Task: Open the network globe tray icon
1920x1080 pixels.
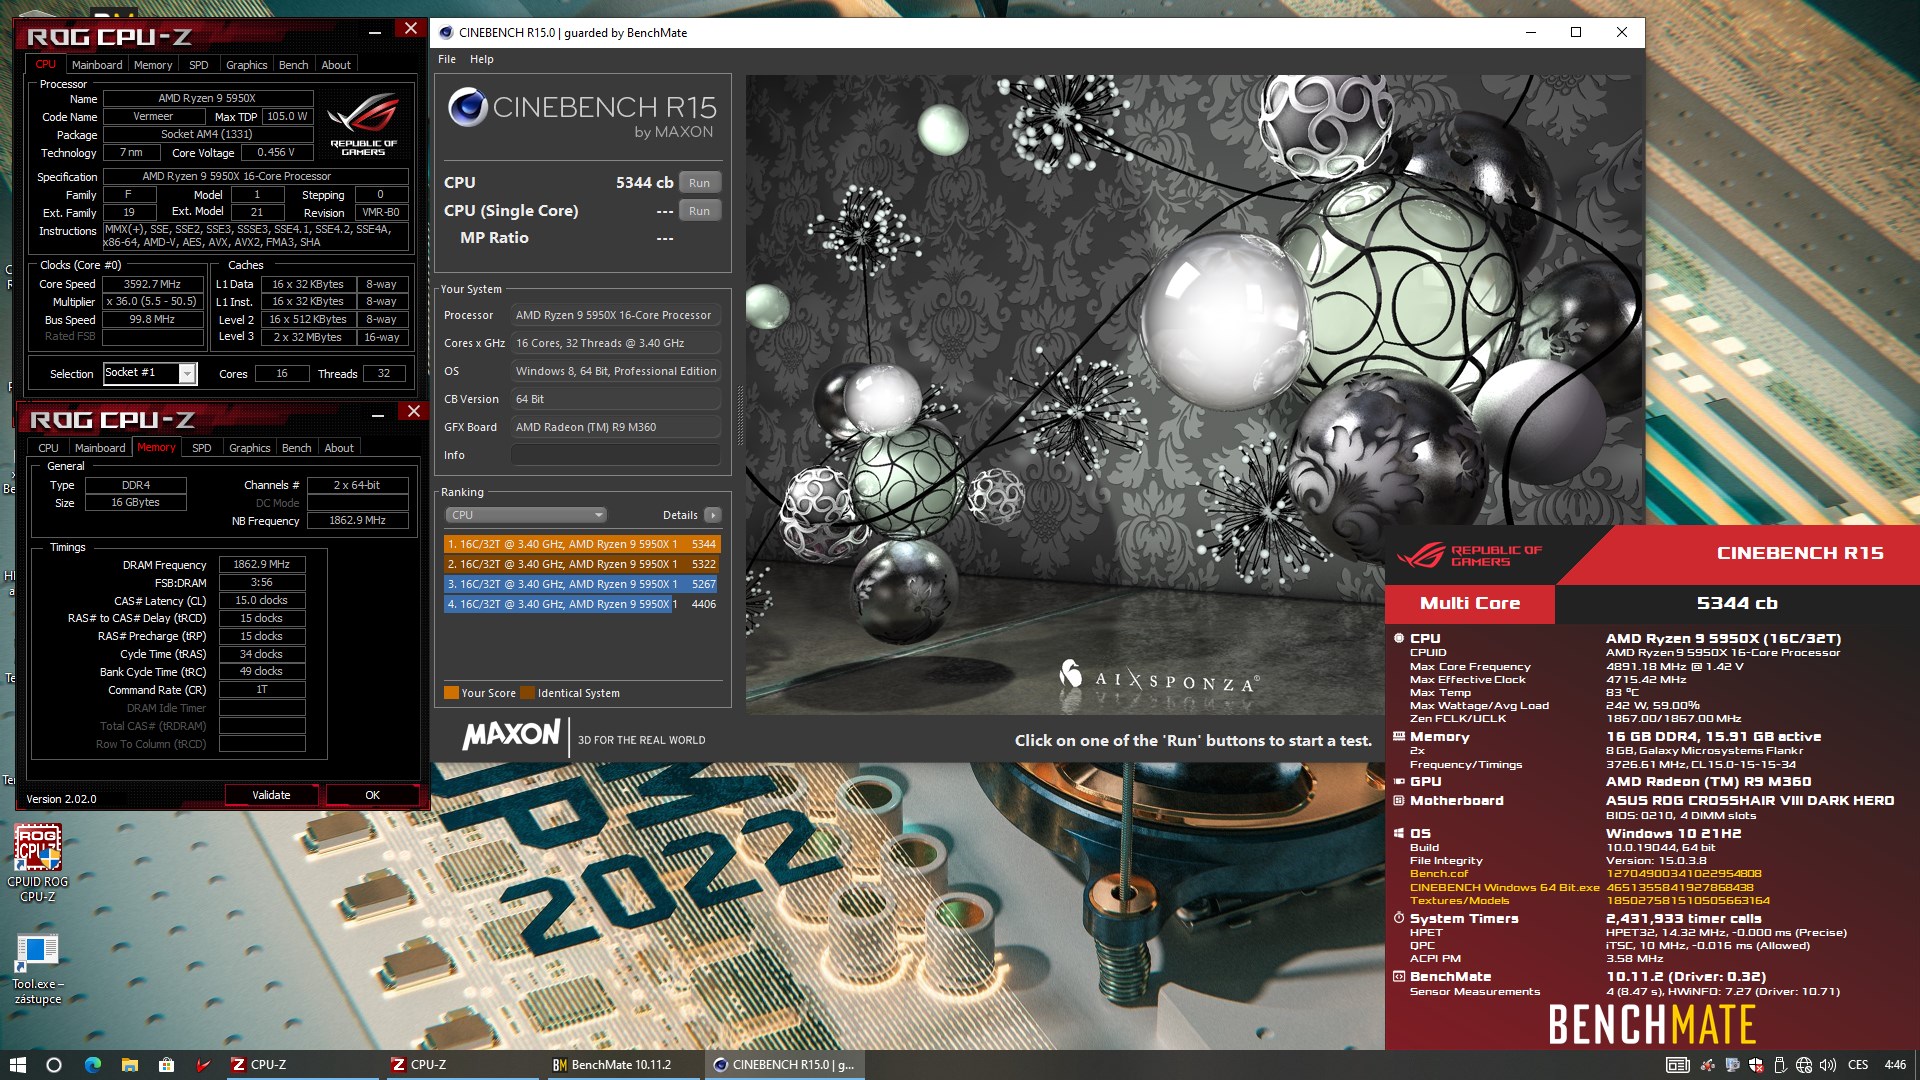Action: coord(1804,1065)
